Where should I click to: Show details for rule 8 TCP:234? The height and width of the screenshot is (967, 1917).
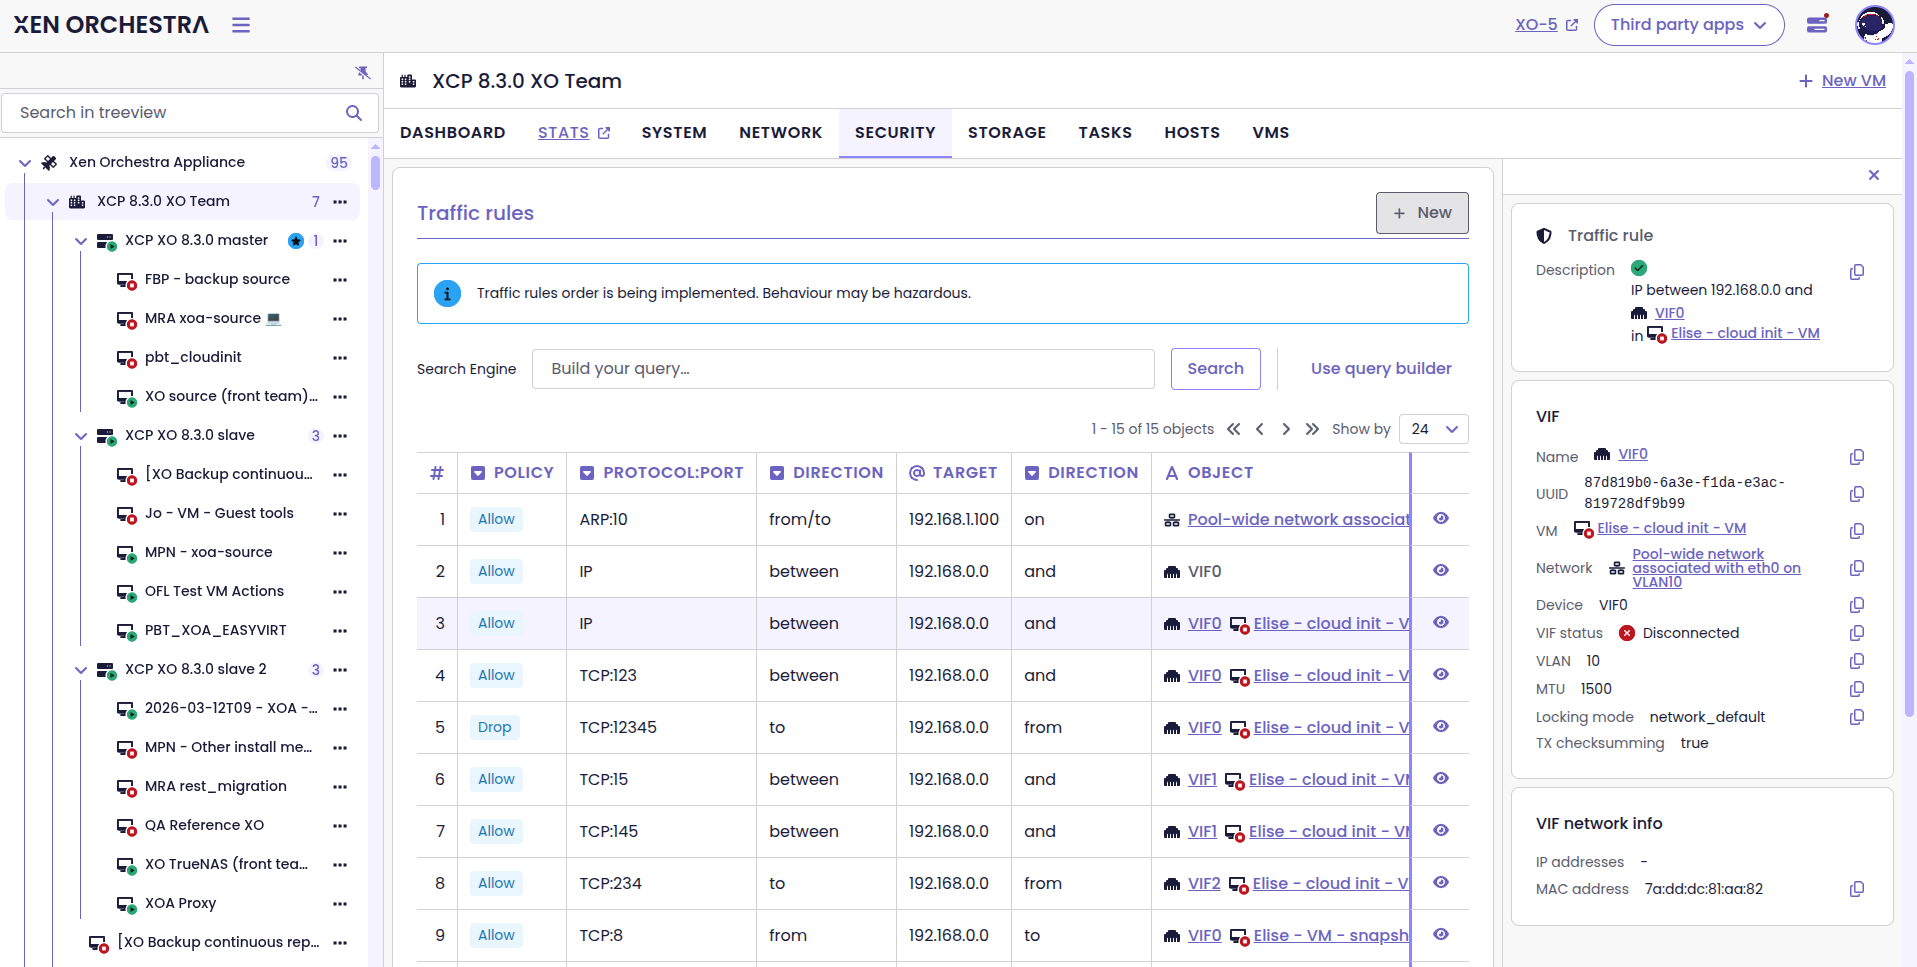1440,883
